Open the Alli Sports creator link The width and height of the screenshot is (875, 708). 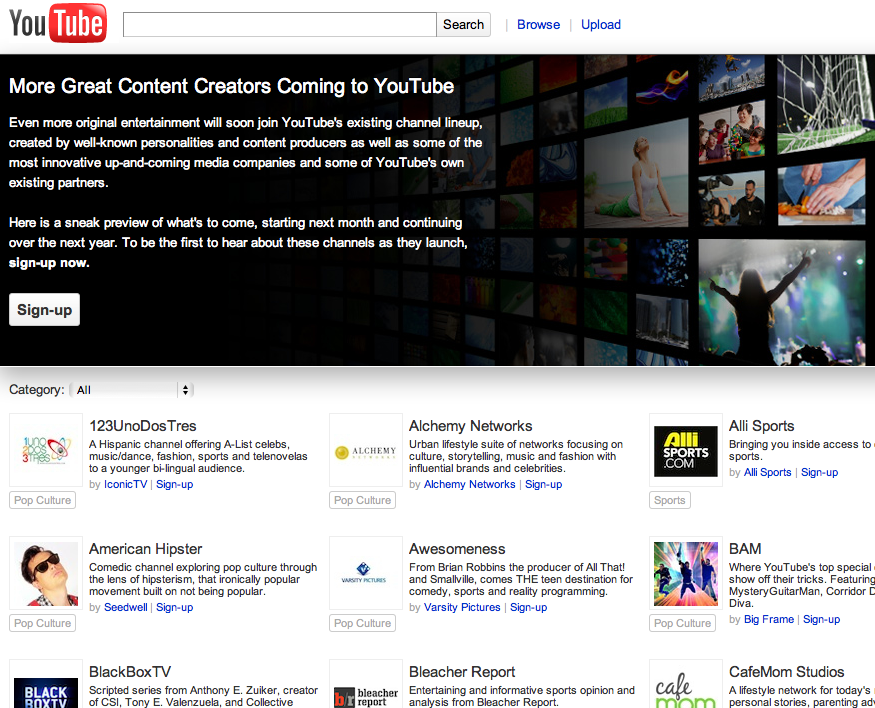coord(767,472)
